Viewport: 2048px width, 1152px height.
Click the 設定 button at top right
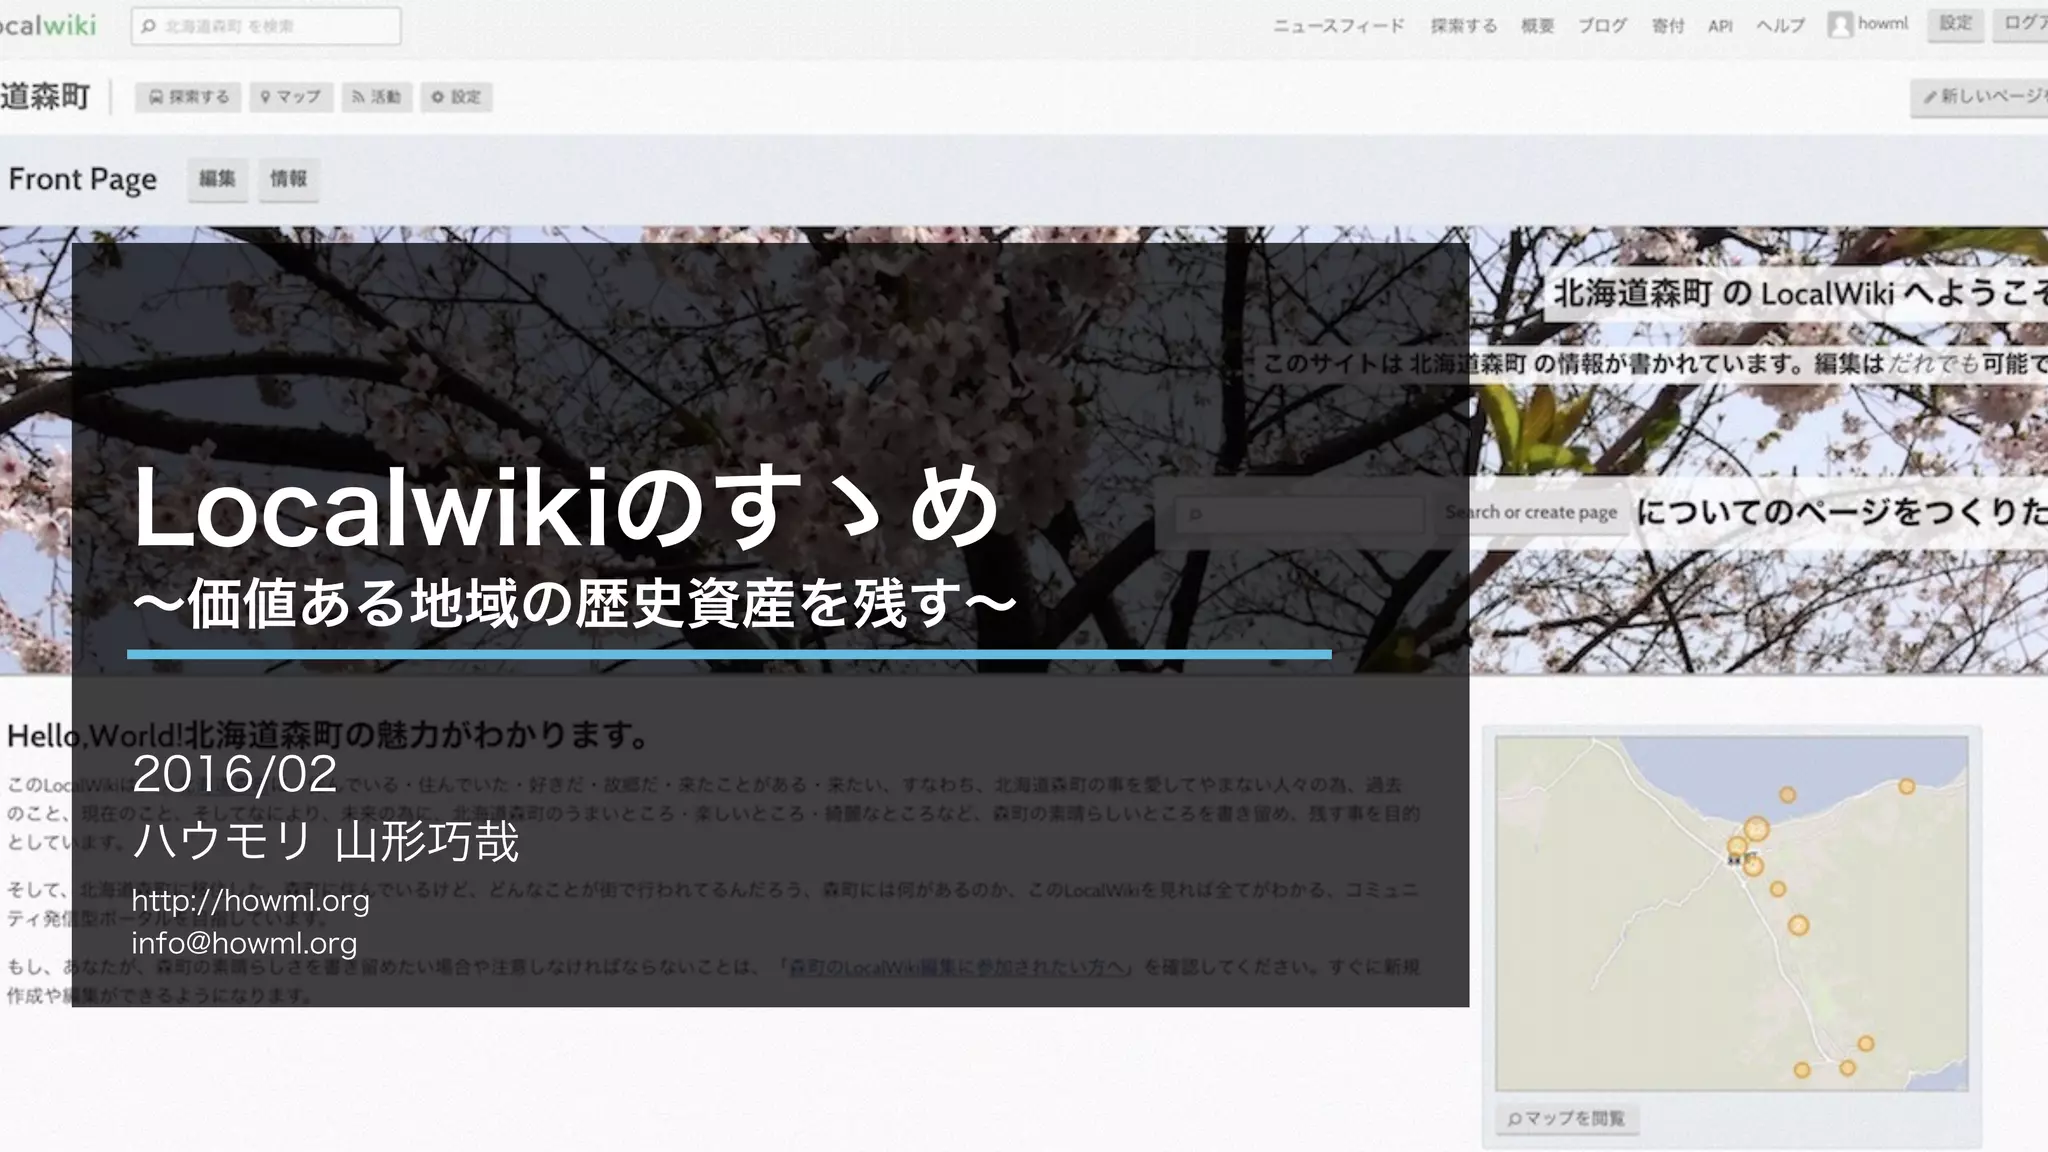coord(1955,24)
